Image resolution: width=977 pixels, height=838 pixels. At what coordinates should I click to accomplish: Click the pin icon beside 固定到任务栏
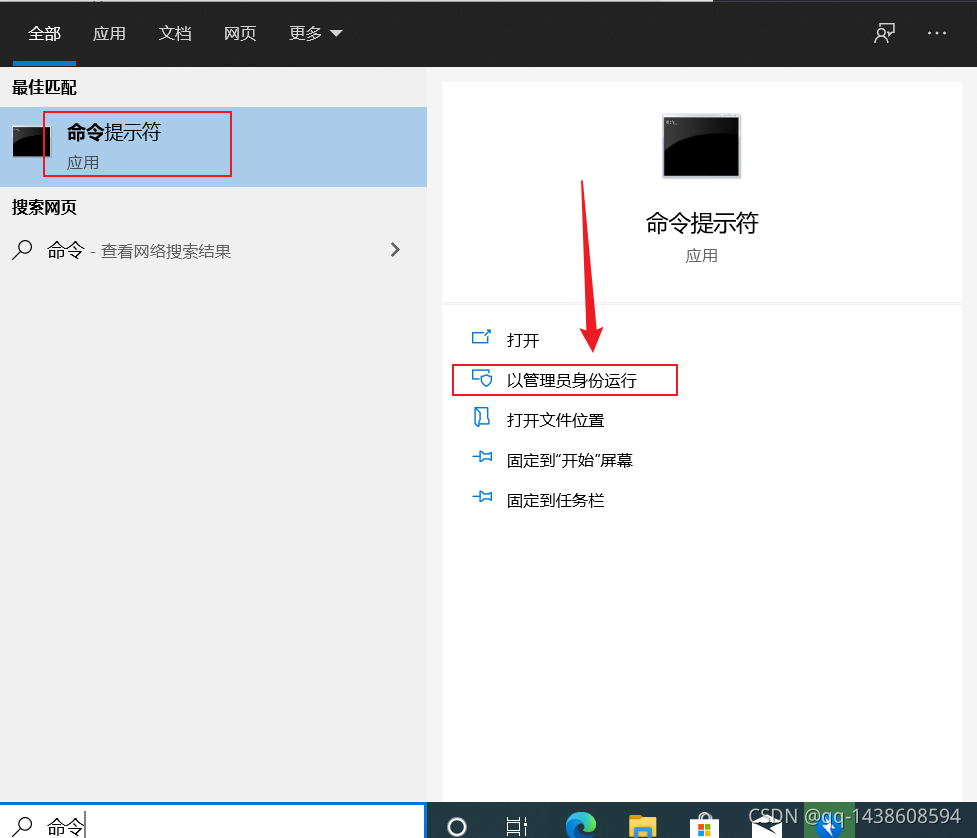[x=482, y=497]
